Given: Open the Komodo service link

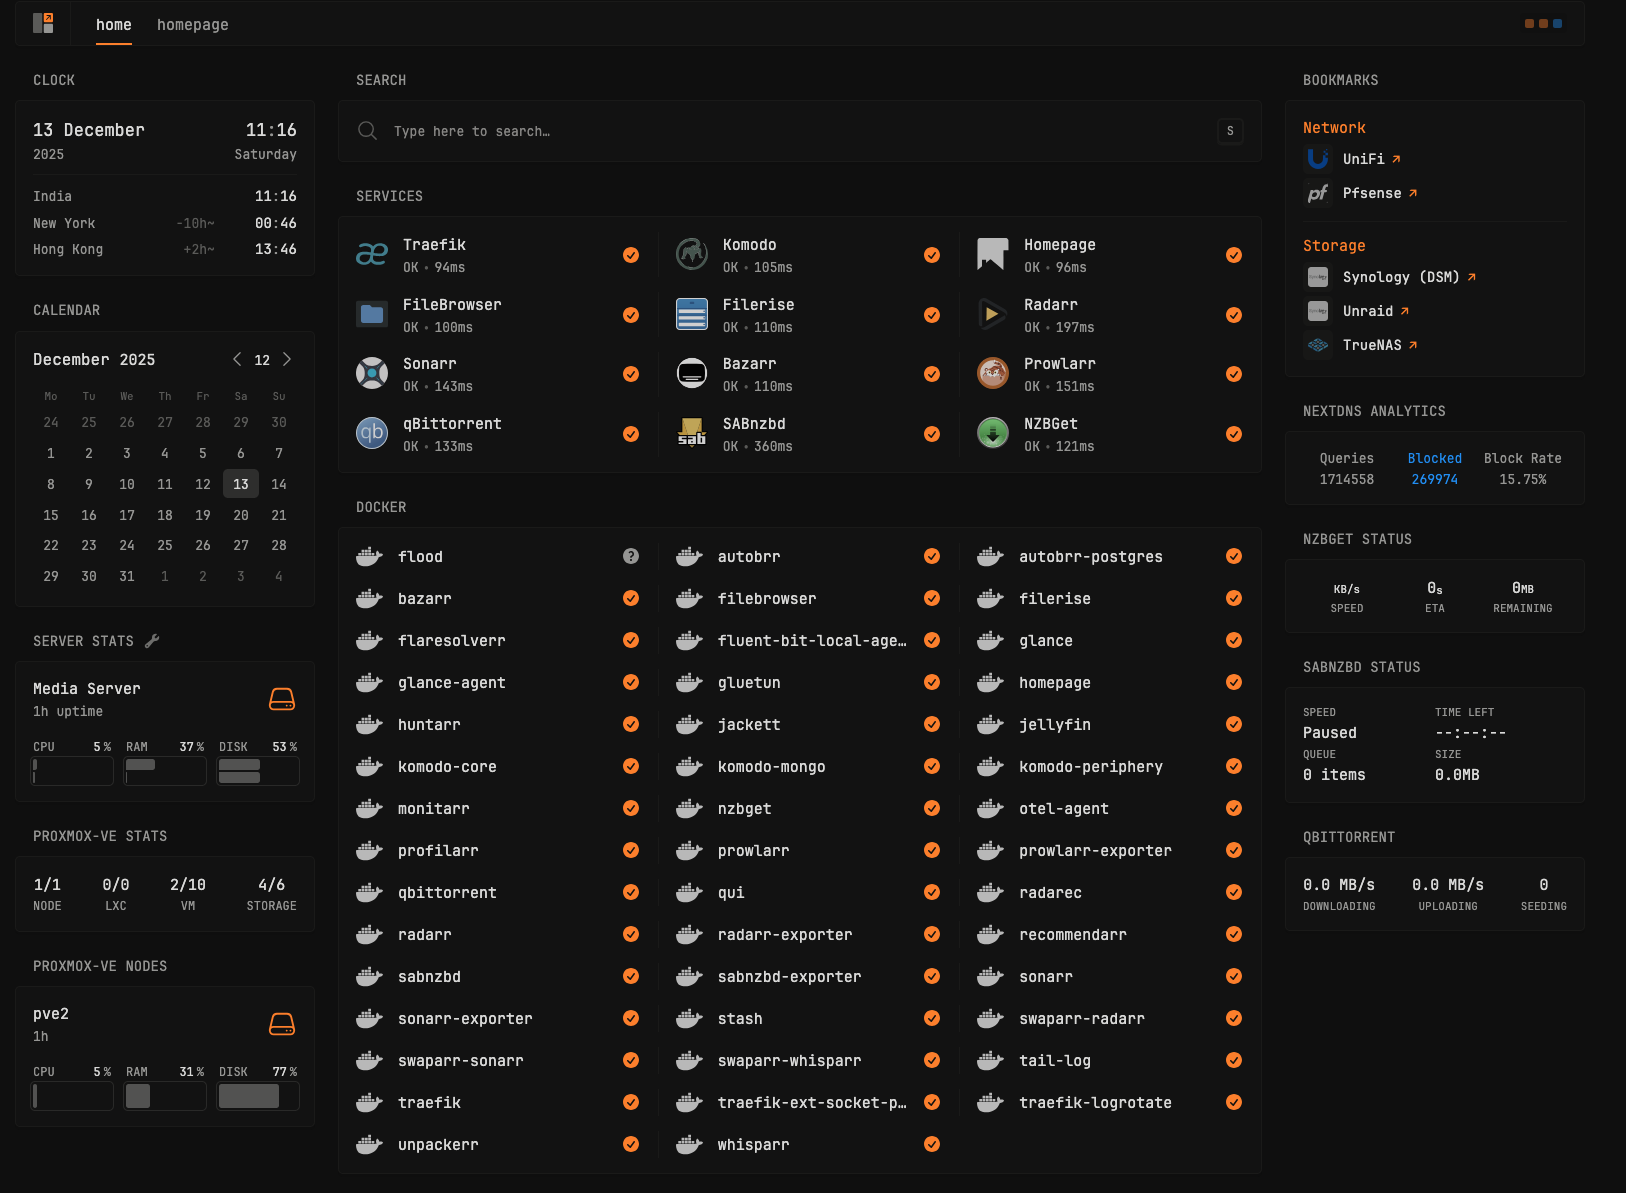Looking at the screenshot, I should pyautogui.click(x=749, y=245).
